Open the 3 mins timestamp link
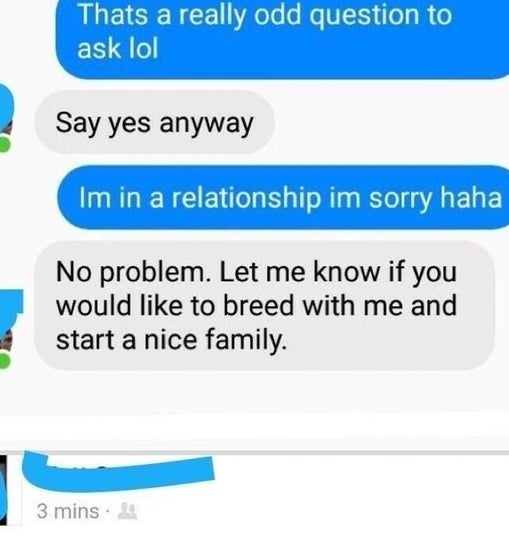The width and height of the screenshot is (509, 542). [68, 511]
